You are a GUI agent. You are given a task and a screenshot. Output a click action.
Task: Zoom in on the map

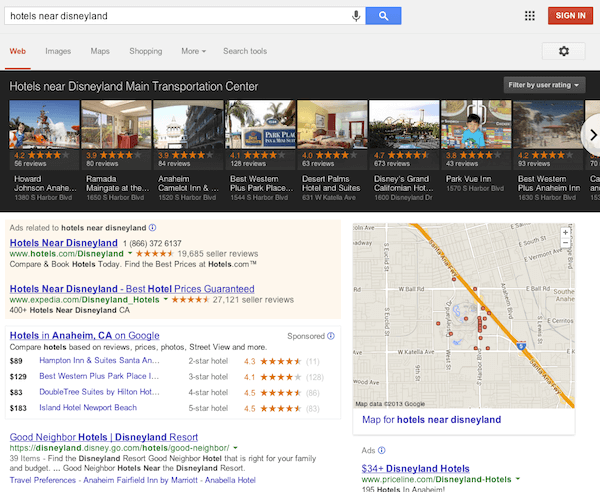click(566, 232)
